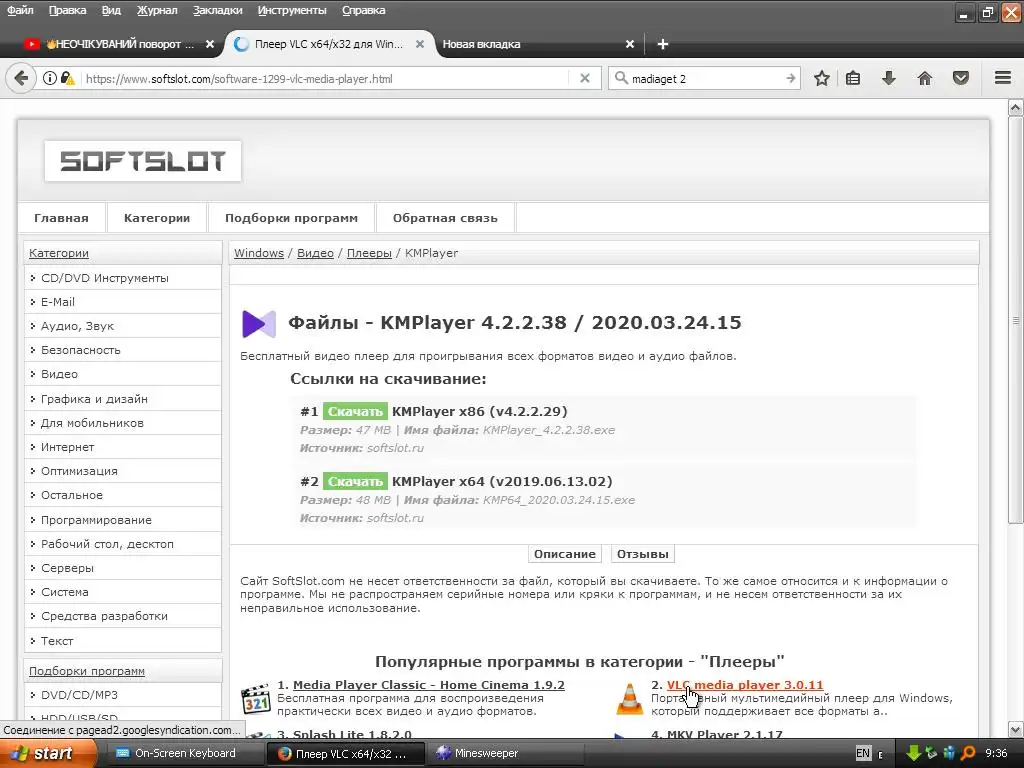
Task: Open E-Mail category
Action: (x=123, y=302)
